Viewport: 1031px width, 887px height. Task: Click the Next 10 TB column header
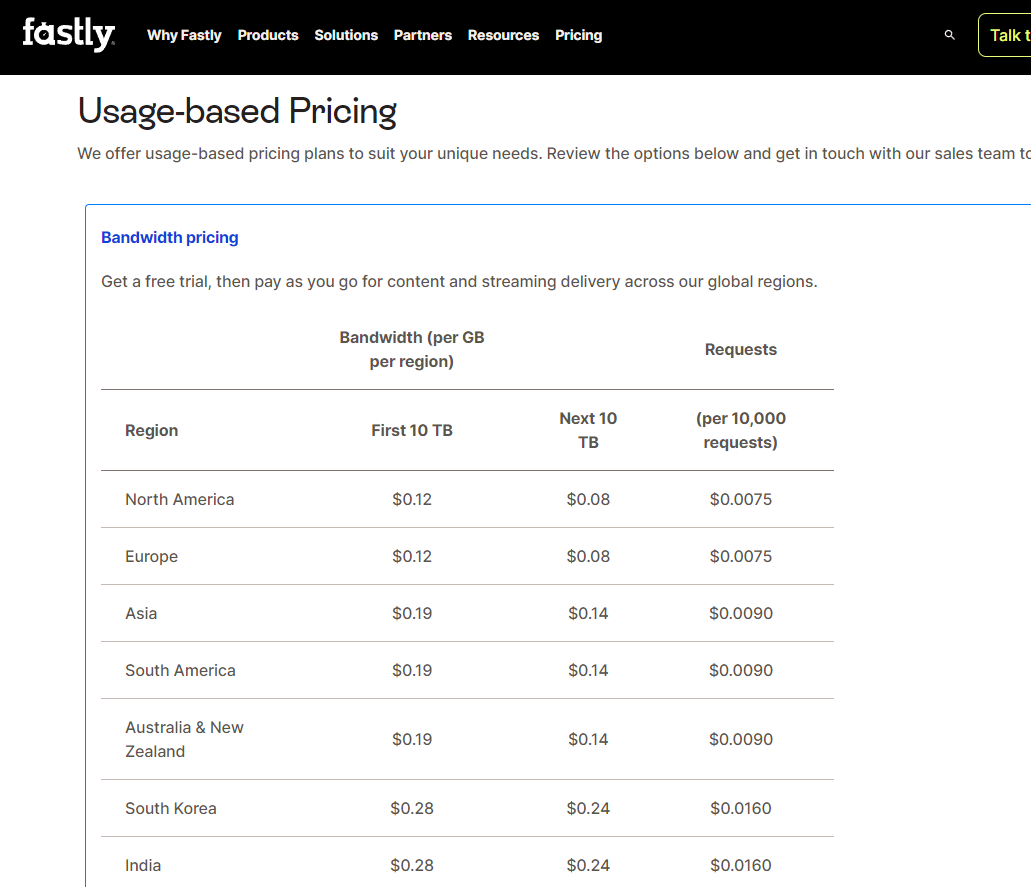coord(588,430)
